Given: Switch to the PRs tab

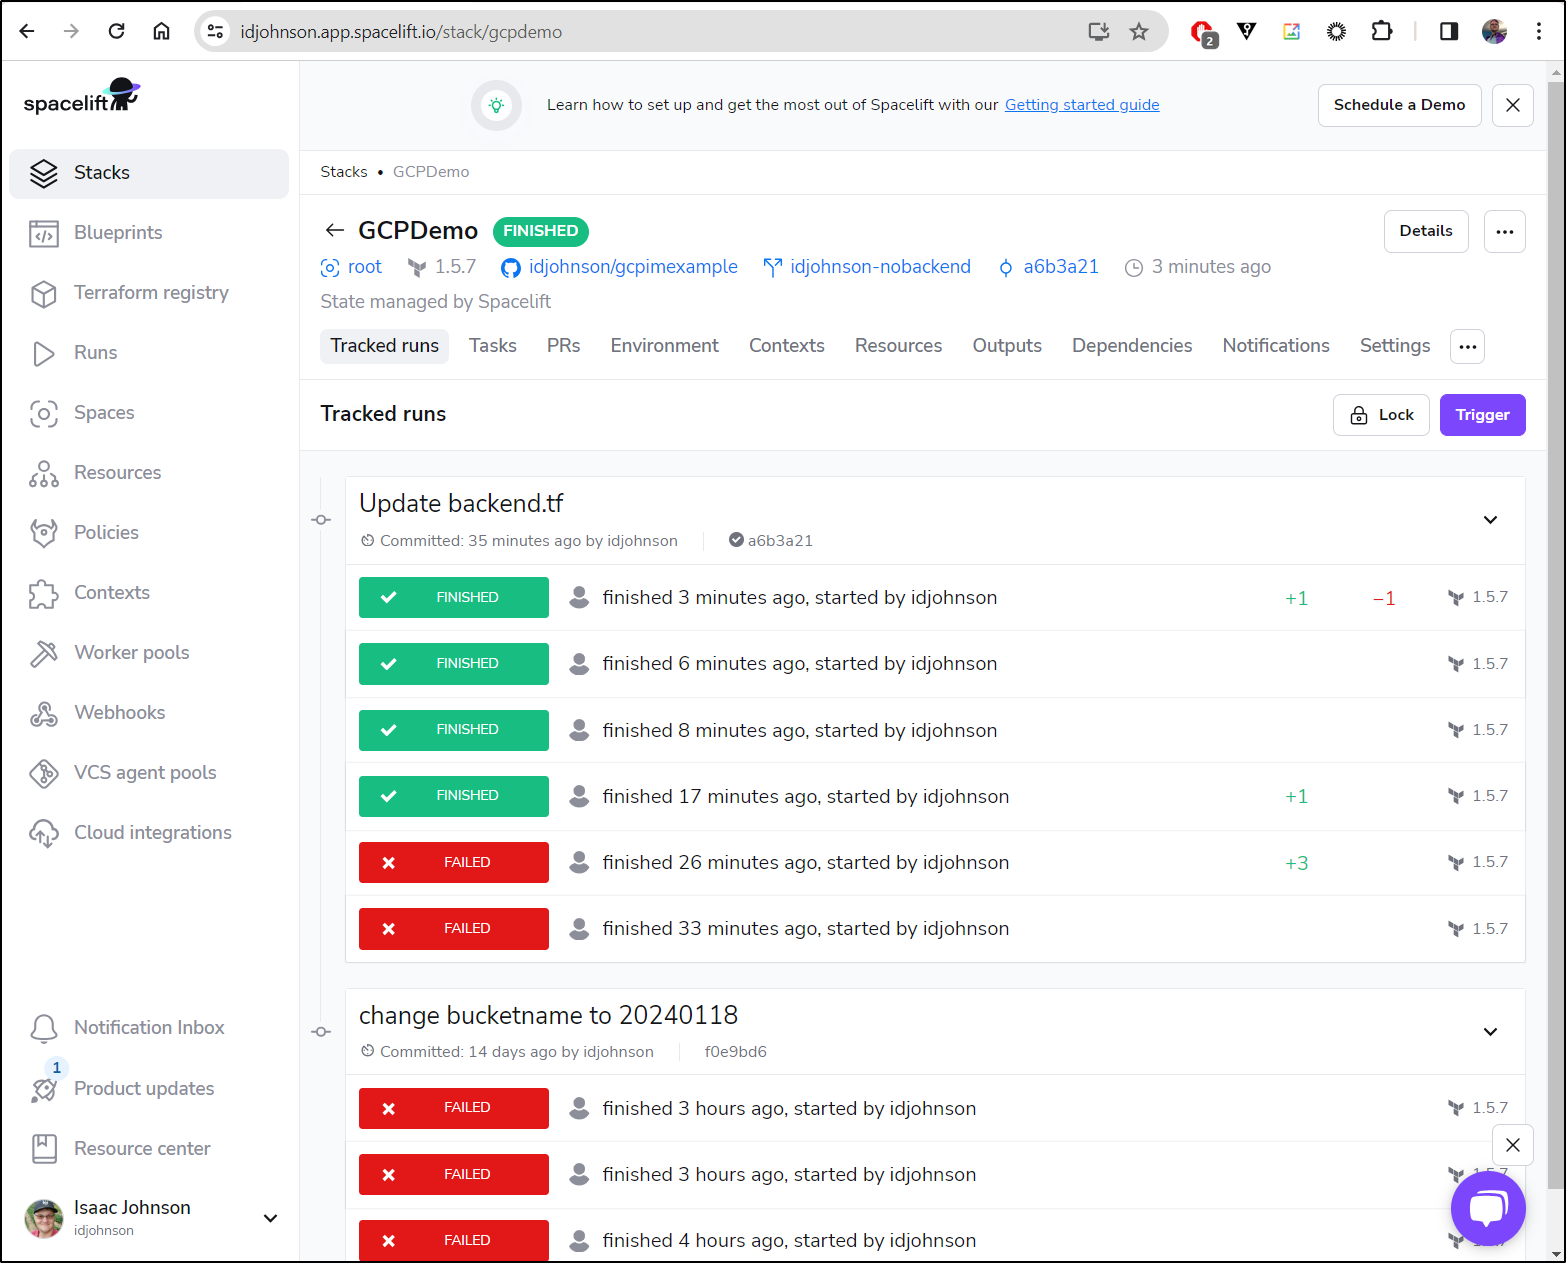Looking at the screenshot, I should 564,346.
